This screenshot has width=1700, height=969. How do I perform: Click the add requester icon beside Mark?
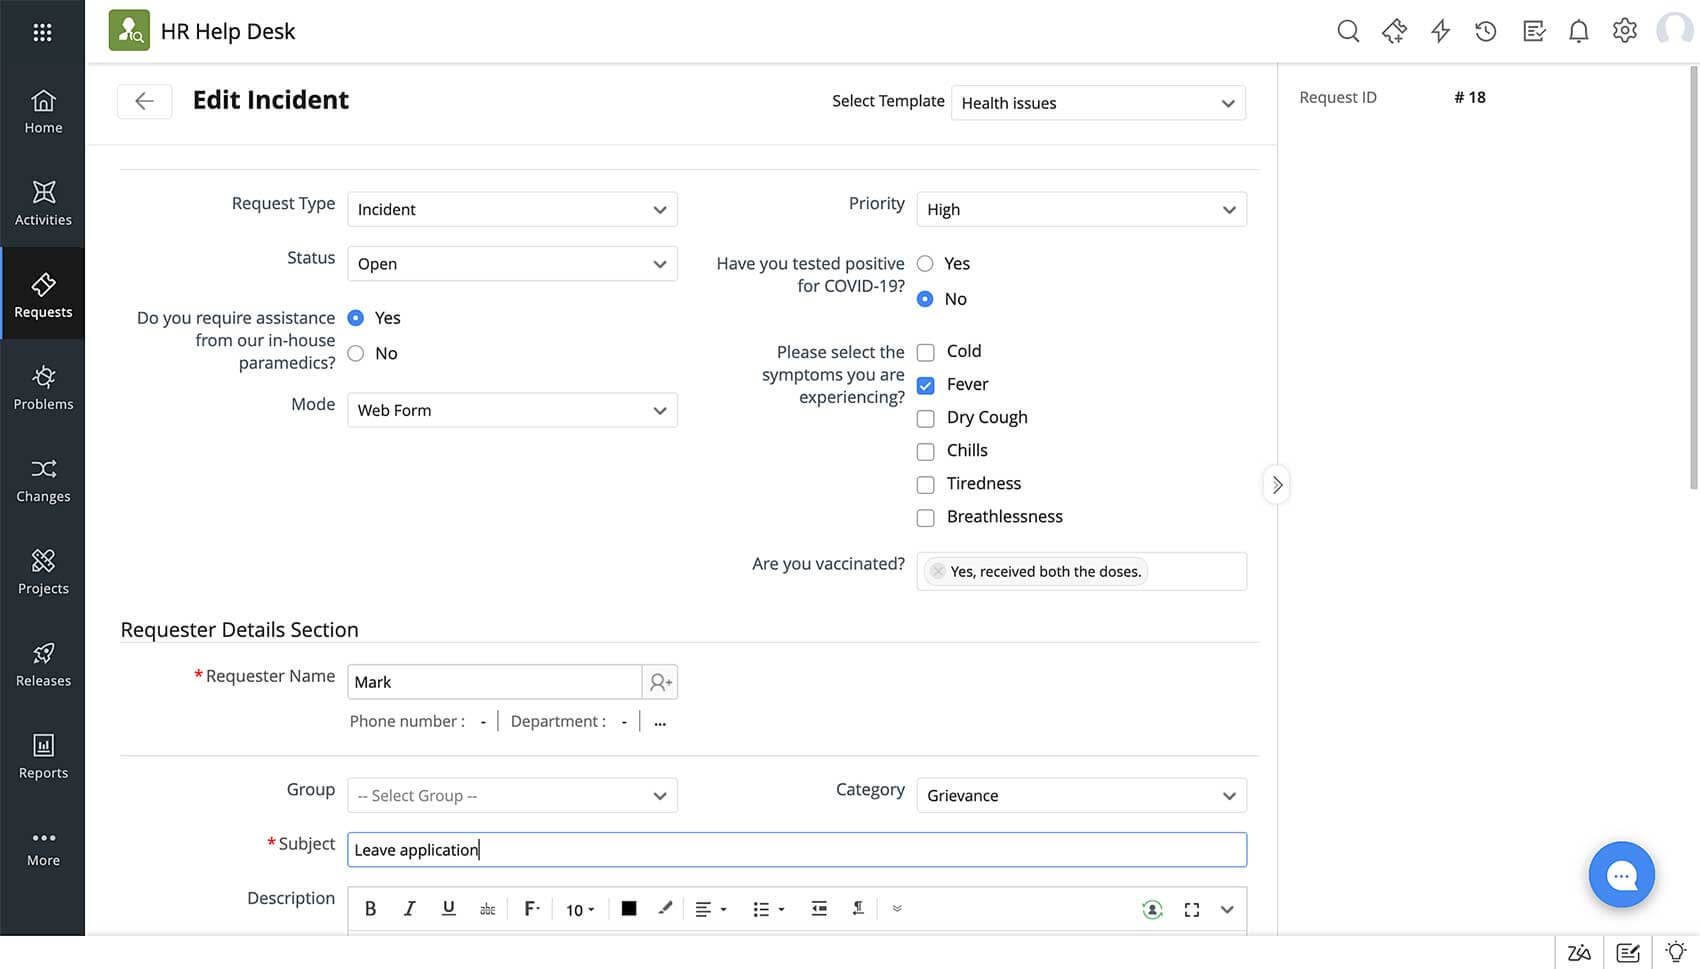(660, 682)
